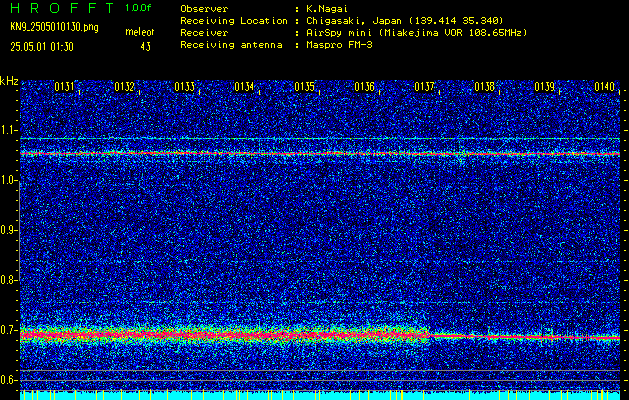Image resolution: width=629 pixels, height=400 pixels.
Task: Click the 0.9 frequency axis label
Action: (8, 230)
